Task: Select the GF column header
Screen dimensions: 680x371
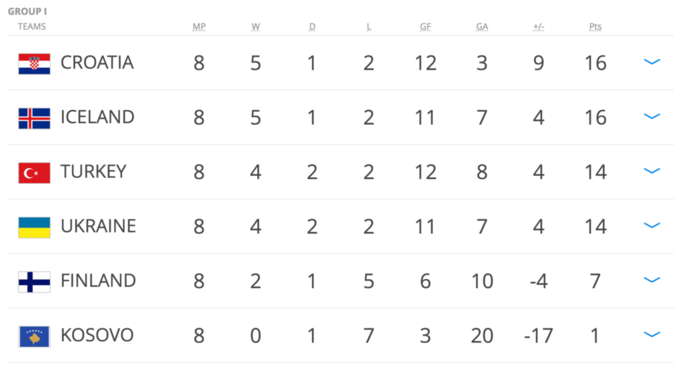Action: coord(425,27)
